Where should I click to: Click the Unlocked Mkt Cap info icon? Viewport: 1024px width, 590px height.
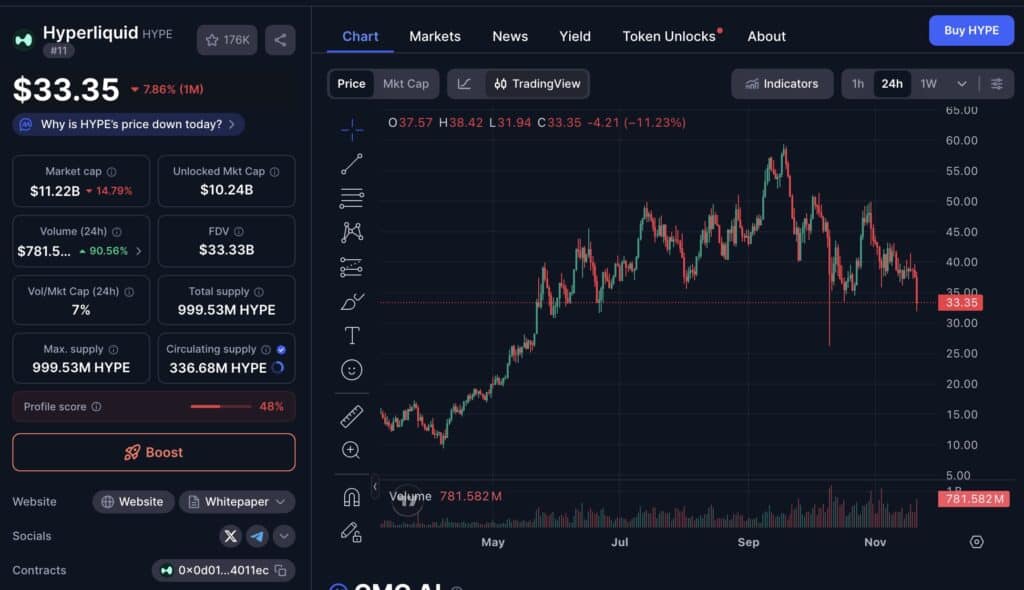(274, 172)
